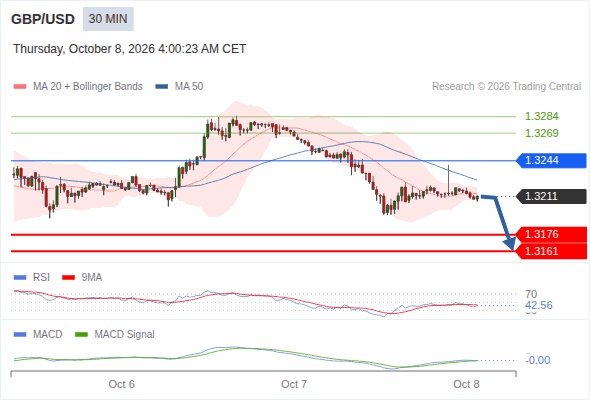Click the Oct 7 time axis label
Screen dimensions: 590x400
(x=294, y=384)
